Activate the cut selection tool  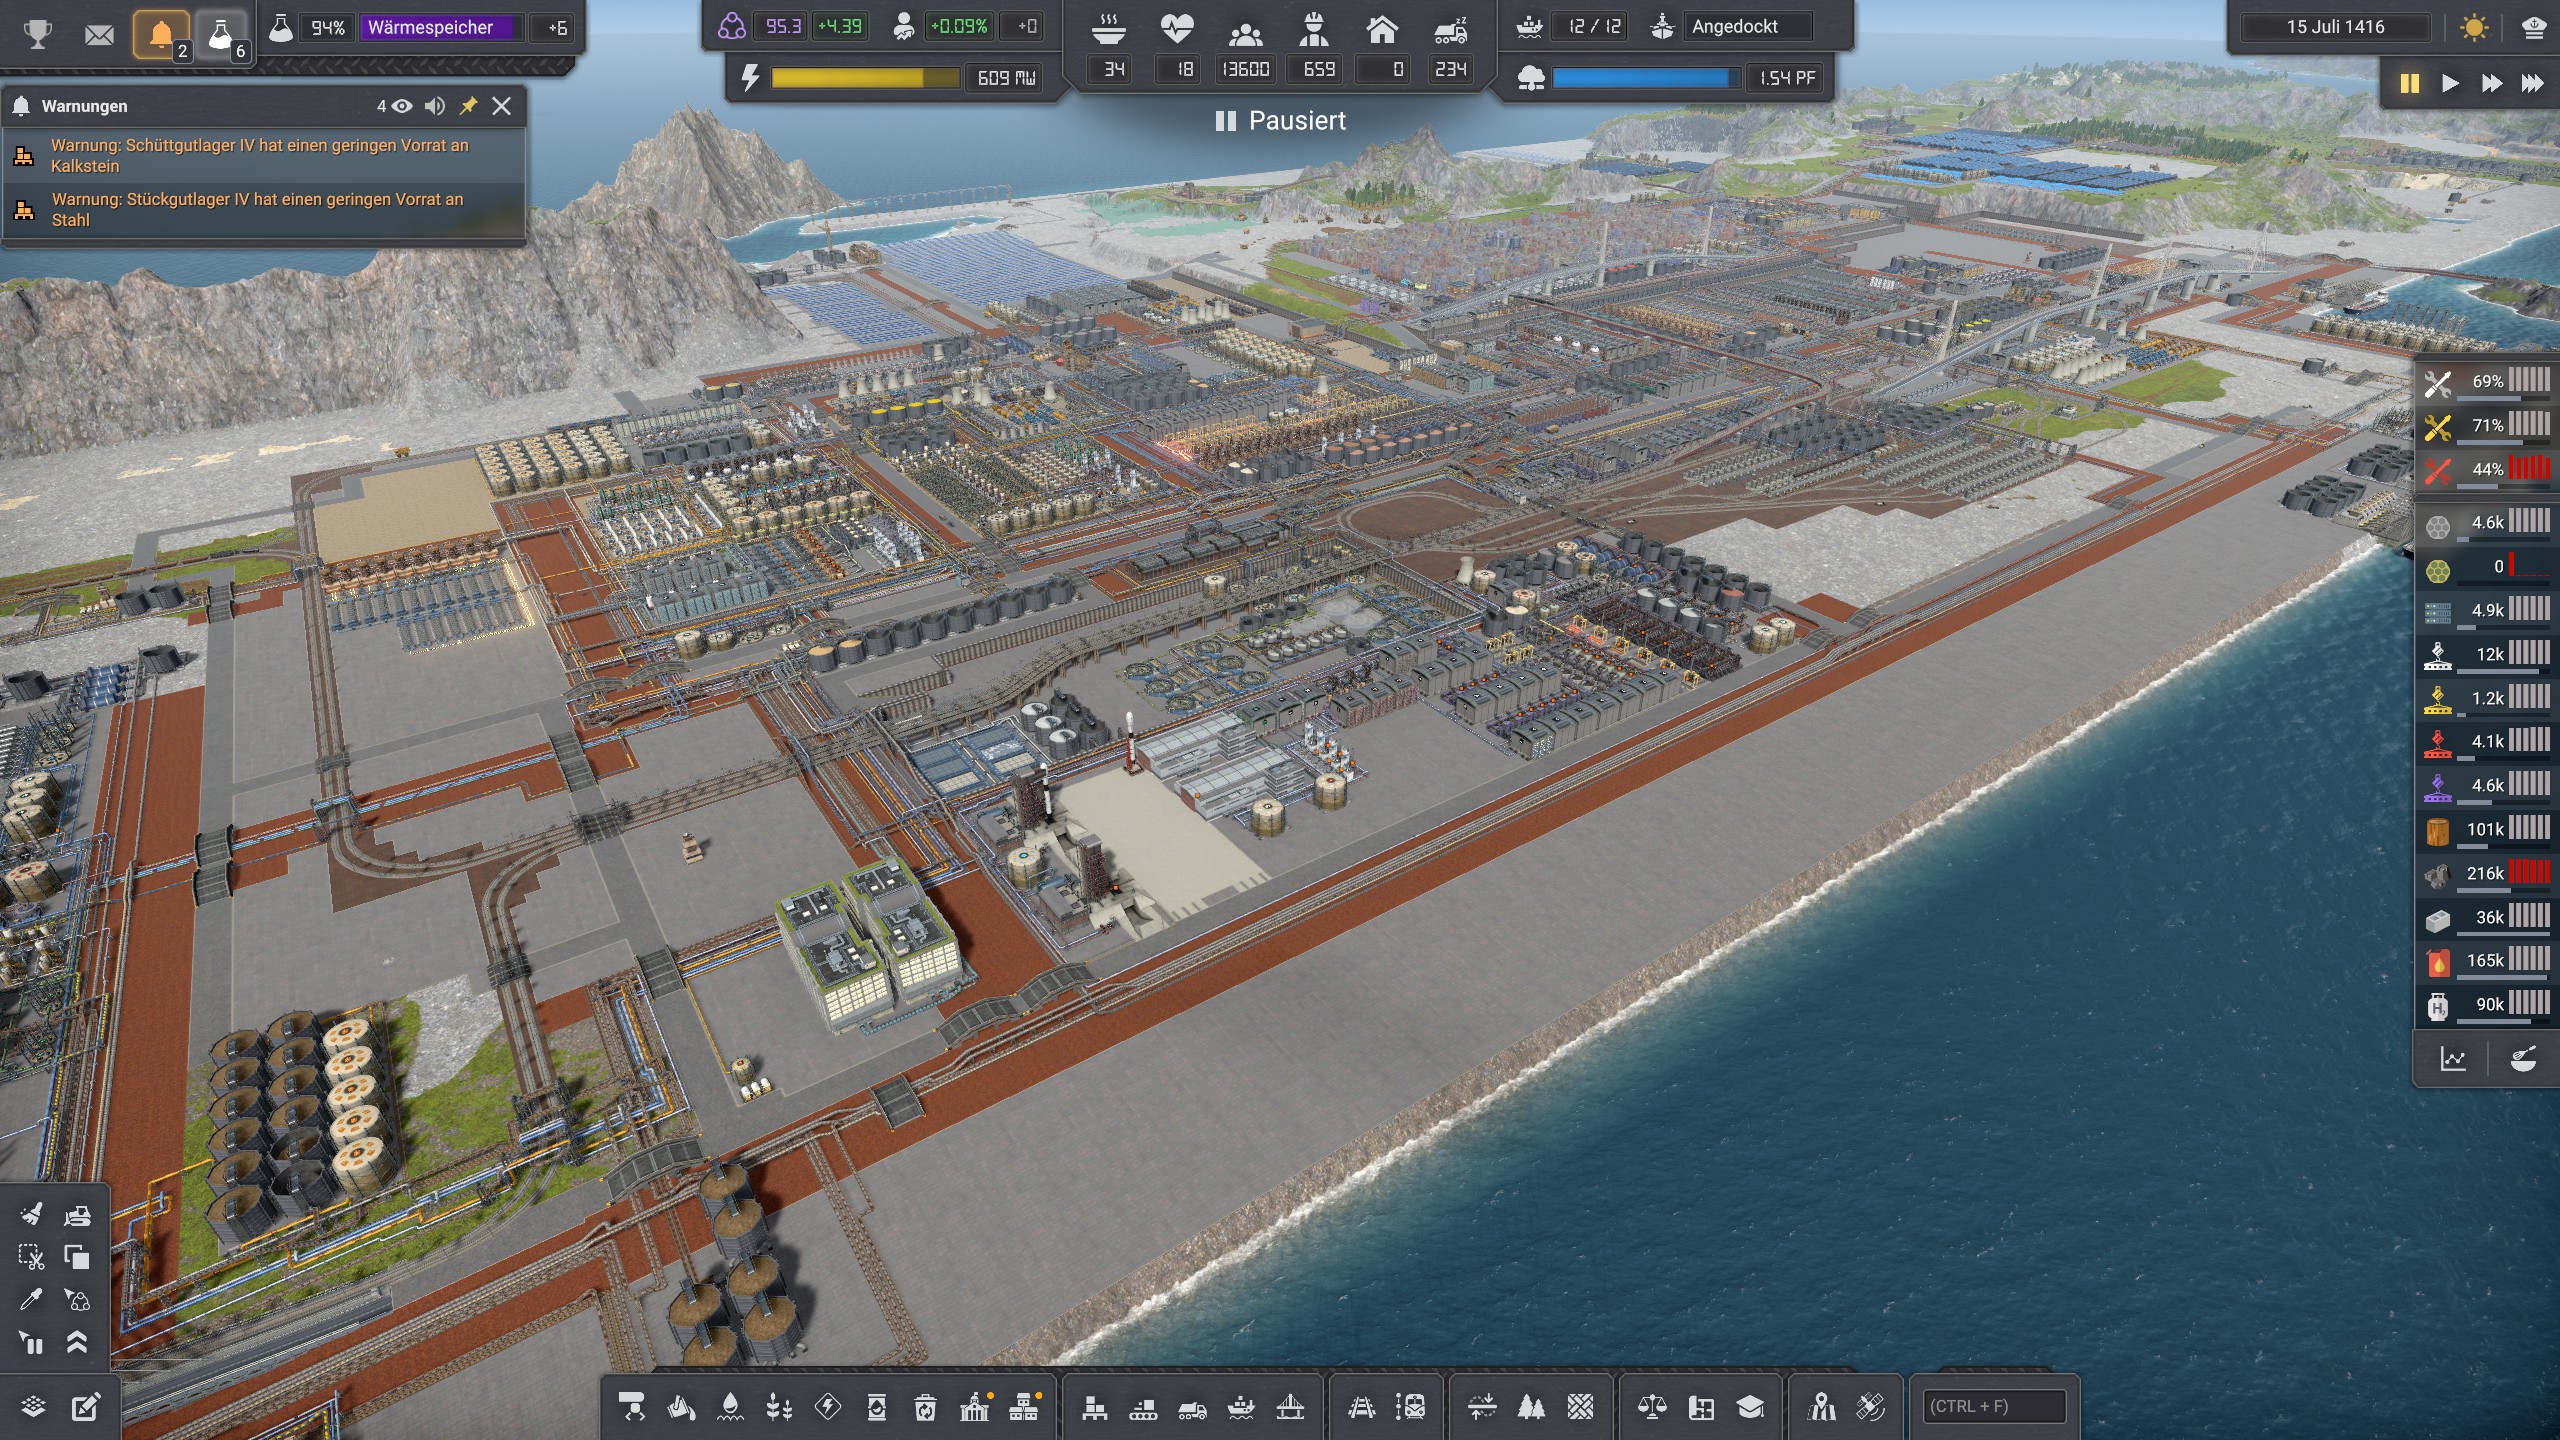(31, 1257)
